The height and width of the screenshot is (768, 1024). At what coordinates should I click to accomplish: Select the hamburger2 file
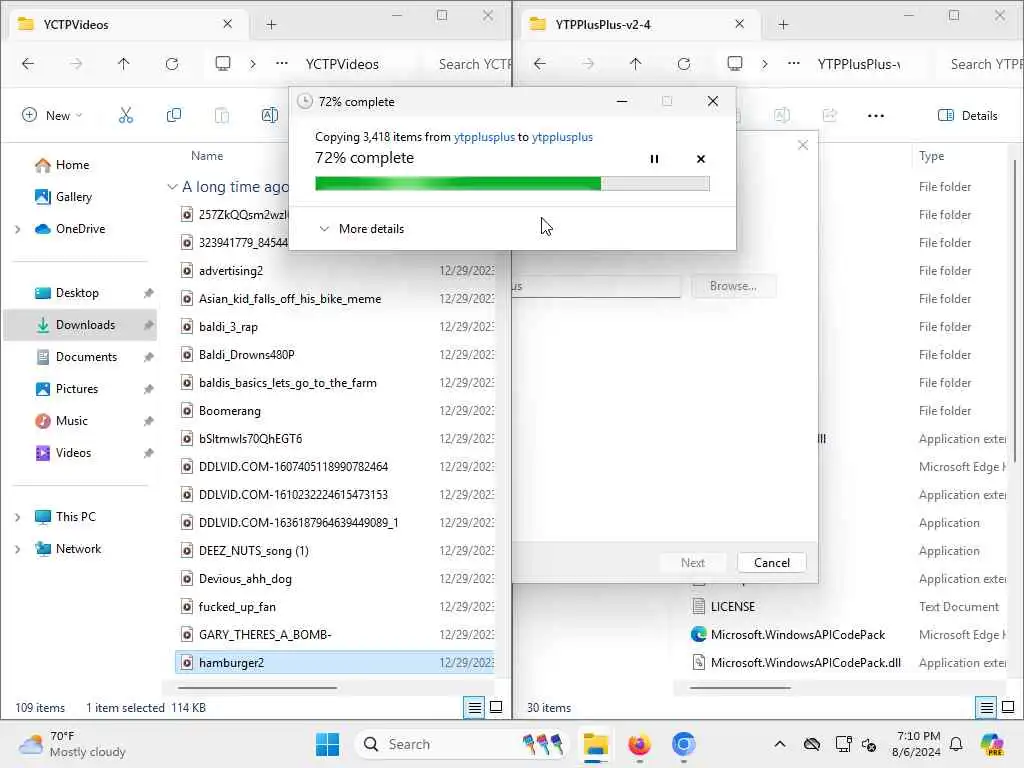tap(334, 663)
